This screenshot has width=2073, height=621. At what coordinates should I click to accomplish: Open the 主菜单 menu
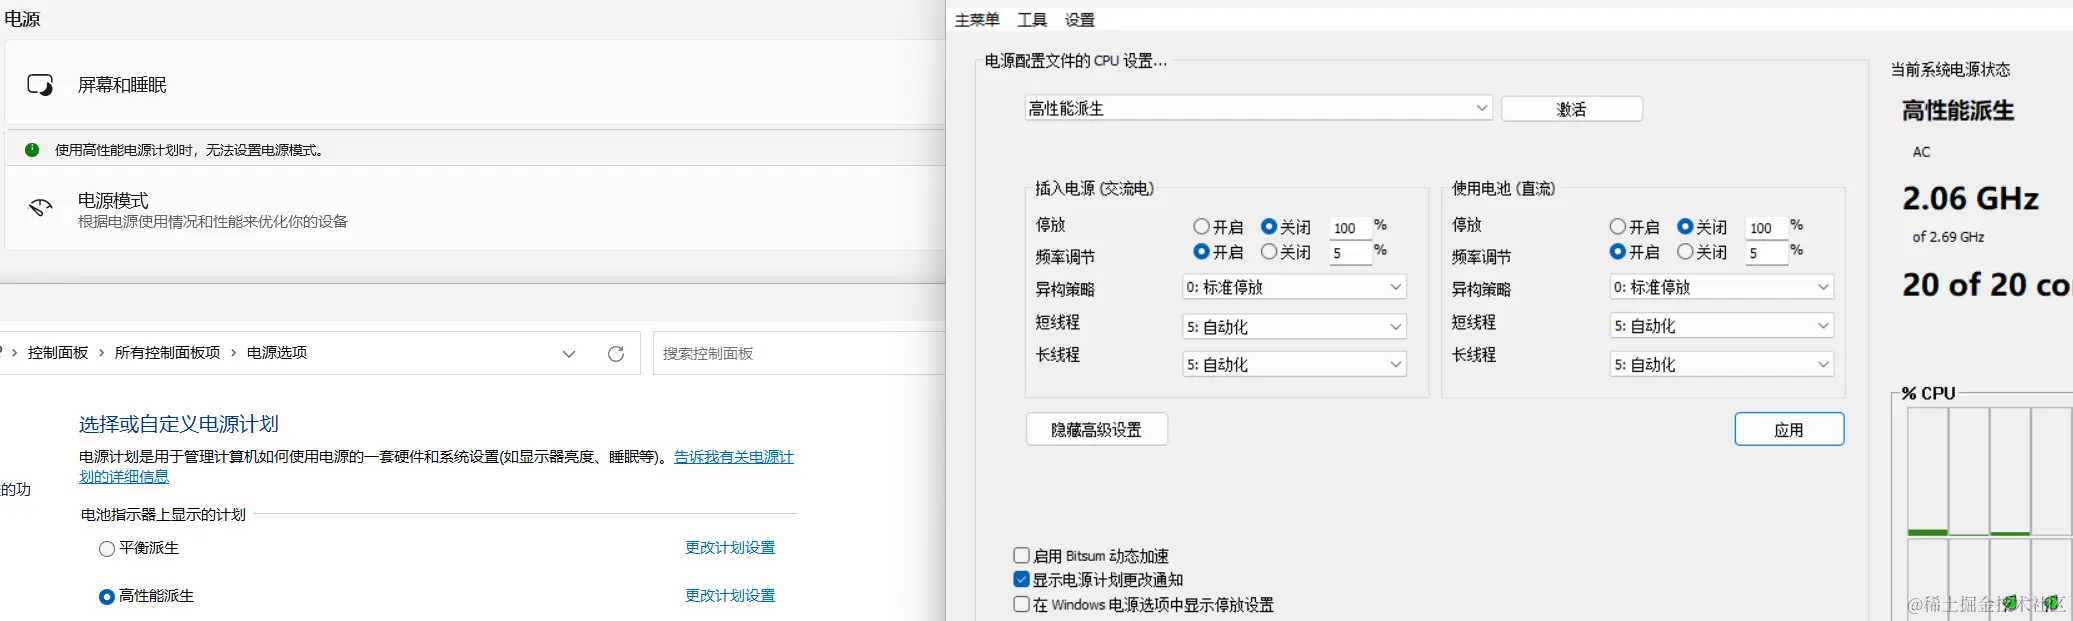(977, 20)
